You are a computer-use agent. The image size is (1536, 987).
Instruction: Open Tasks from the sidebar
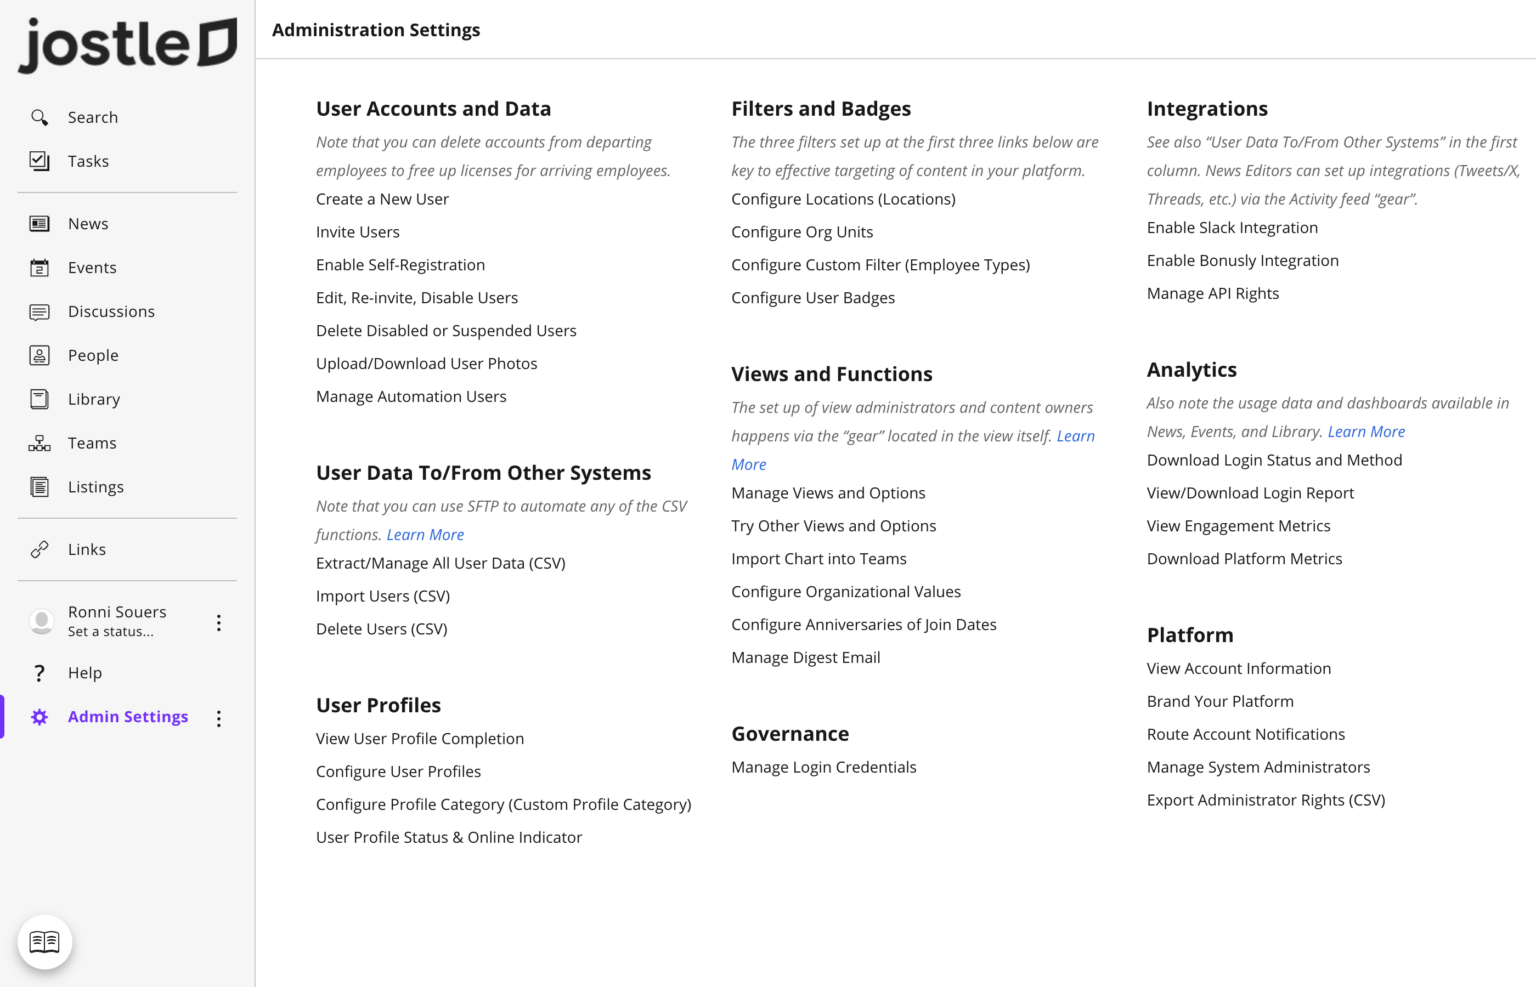point(40,160)
